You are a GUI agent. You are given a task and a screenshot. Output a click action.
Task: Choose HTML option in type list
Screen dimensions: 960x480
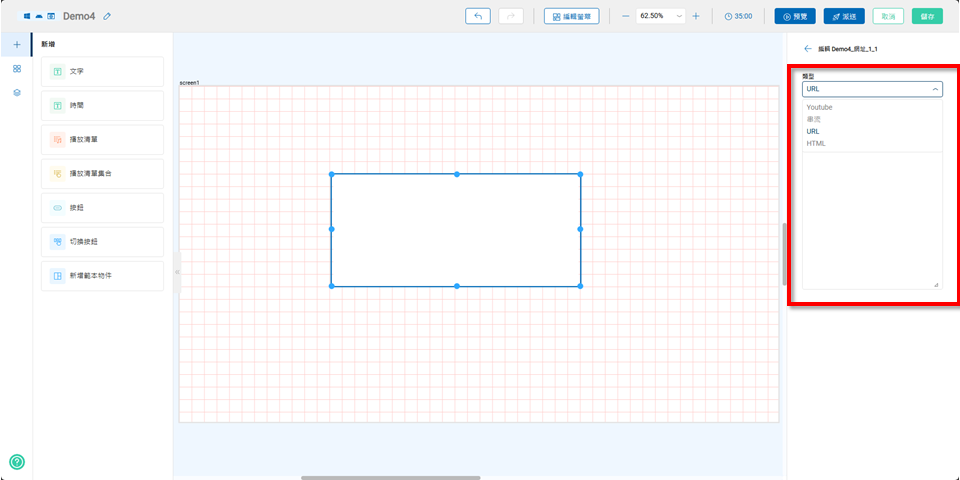816,143
